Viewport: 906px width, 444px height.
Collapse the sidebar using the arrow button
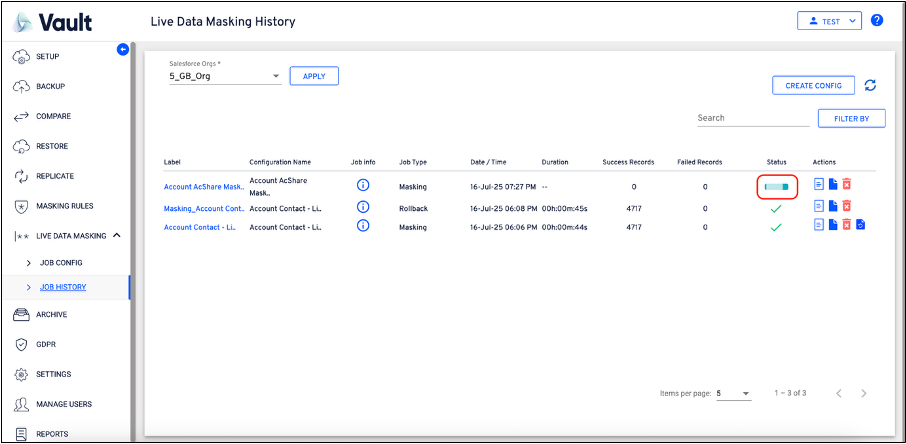tap(123, 49)
